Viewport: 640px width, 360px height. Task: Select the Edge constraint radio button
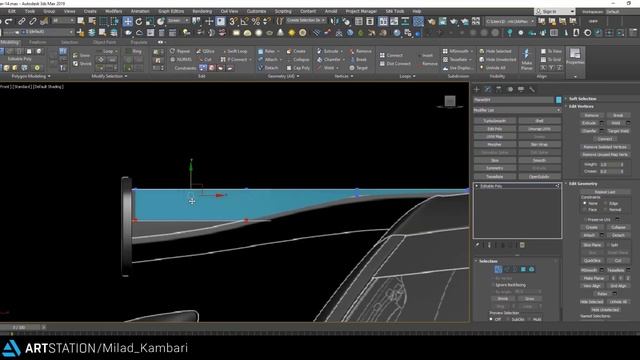tap(606, 203)
